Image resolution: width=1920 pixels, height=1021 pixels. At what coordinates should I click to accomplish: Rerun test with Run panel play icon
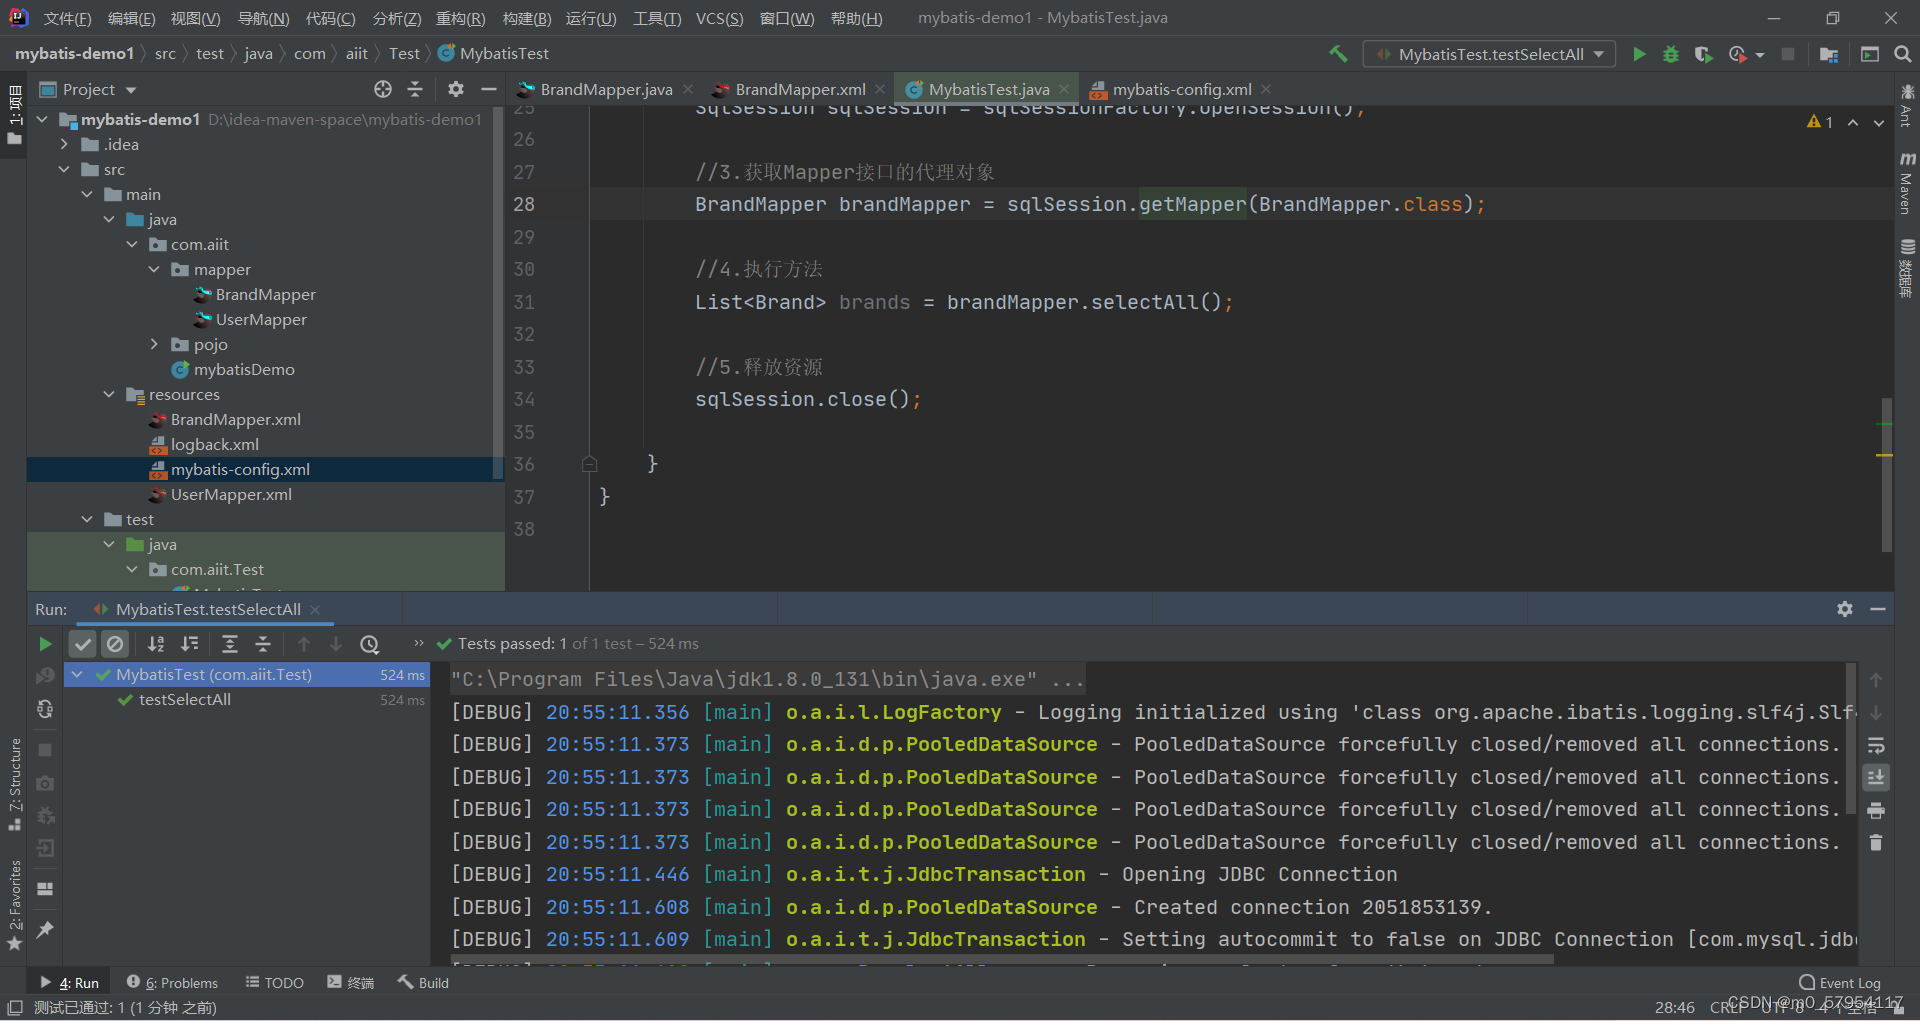[45, 644]
